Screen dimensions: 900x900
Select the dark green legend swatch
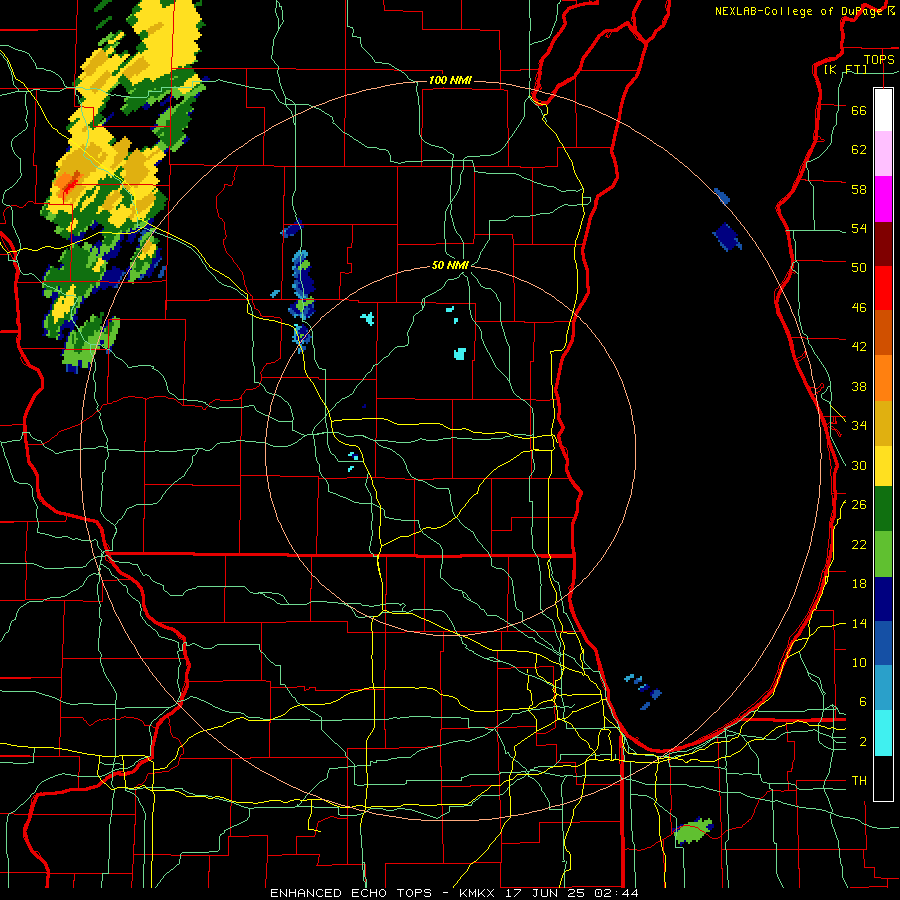(883, 509)
